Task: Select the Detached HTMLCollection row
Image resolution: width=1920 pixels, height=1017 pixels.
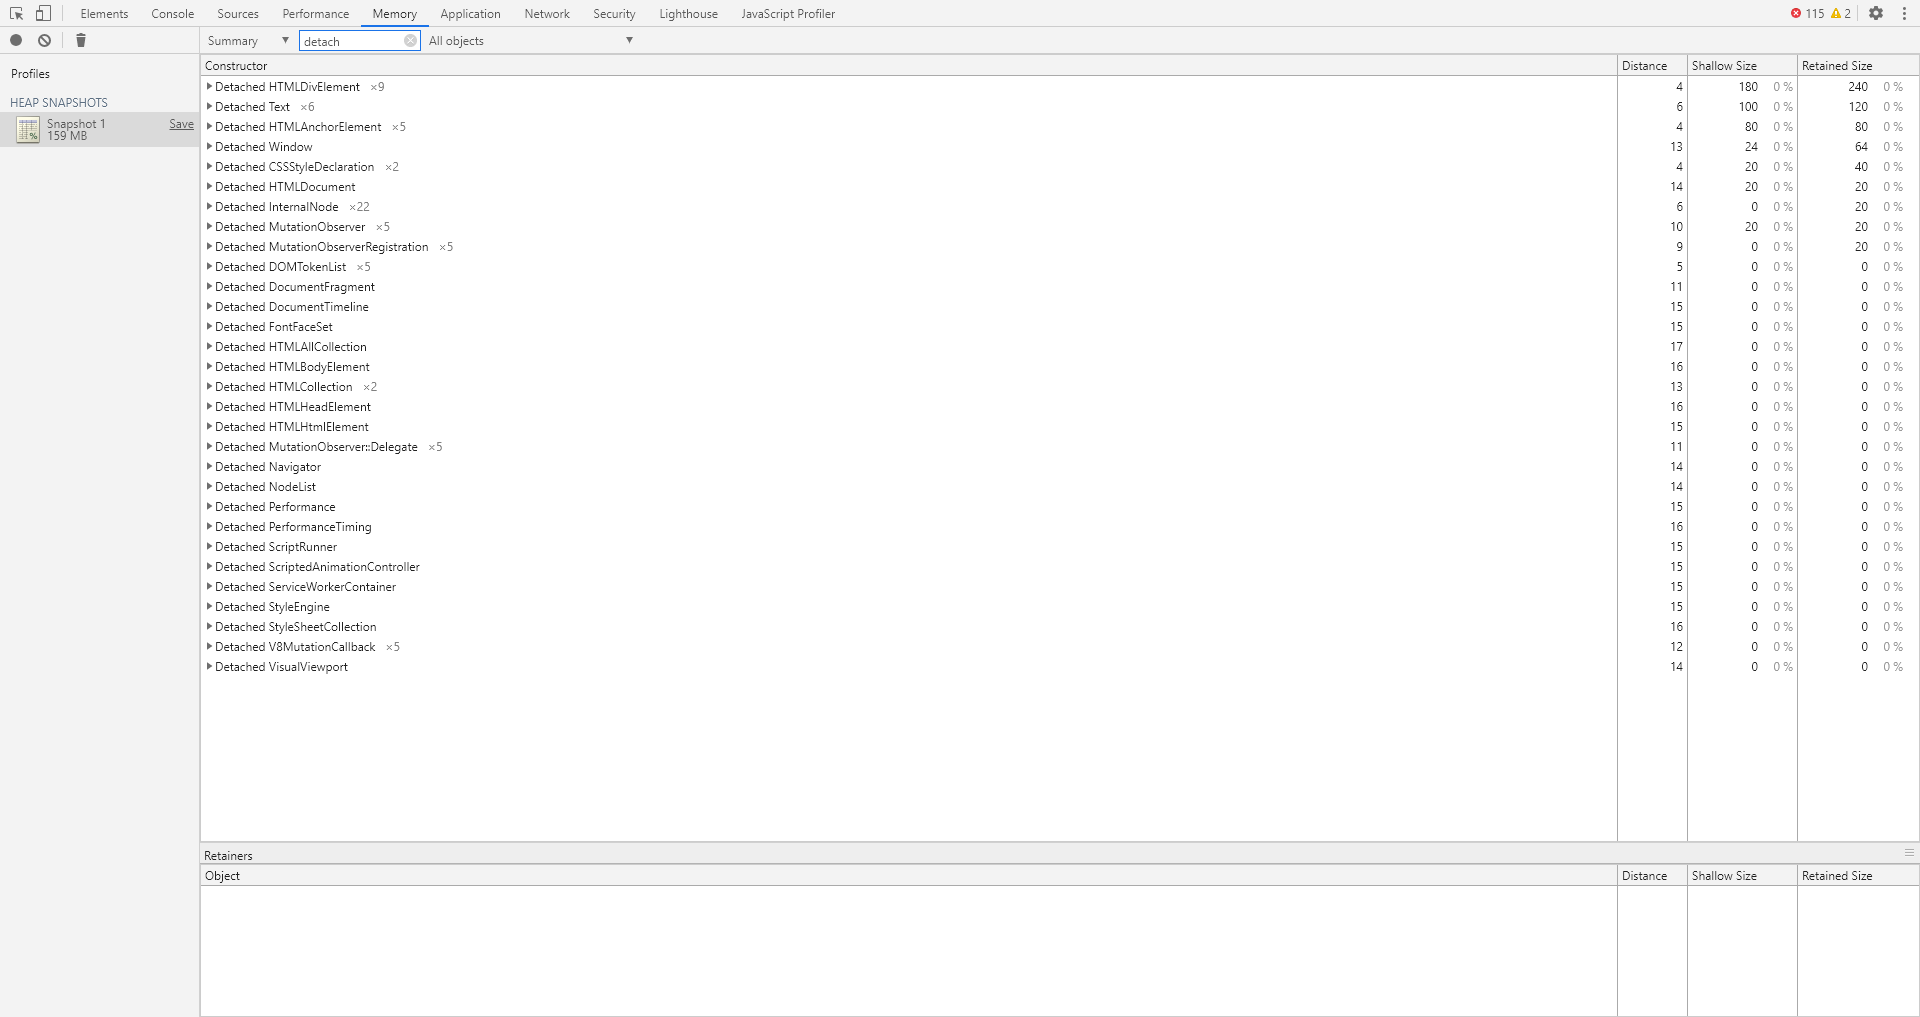Action: point(1060,387)
